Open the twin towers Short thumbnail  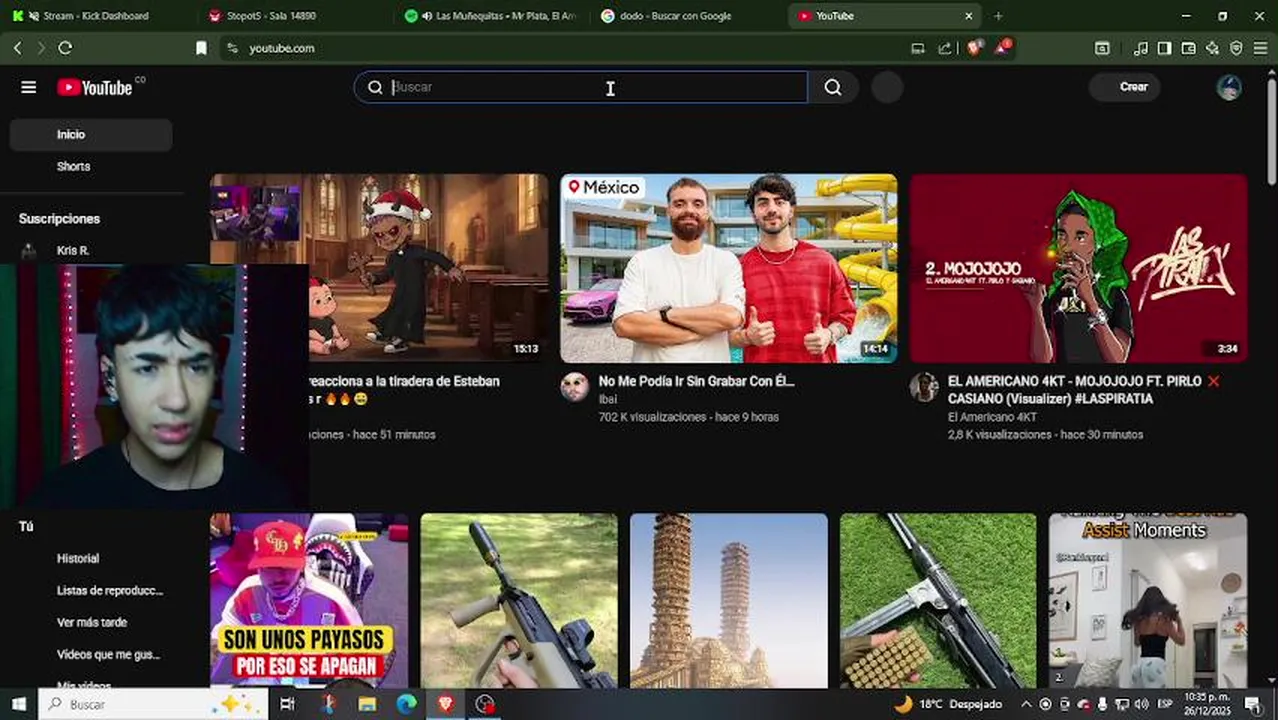[x=729, y=600]
